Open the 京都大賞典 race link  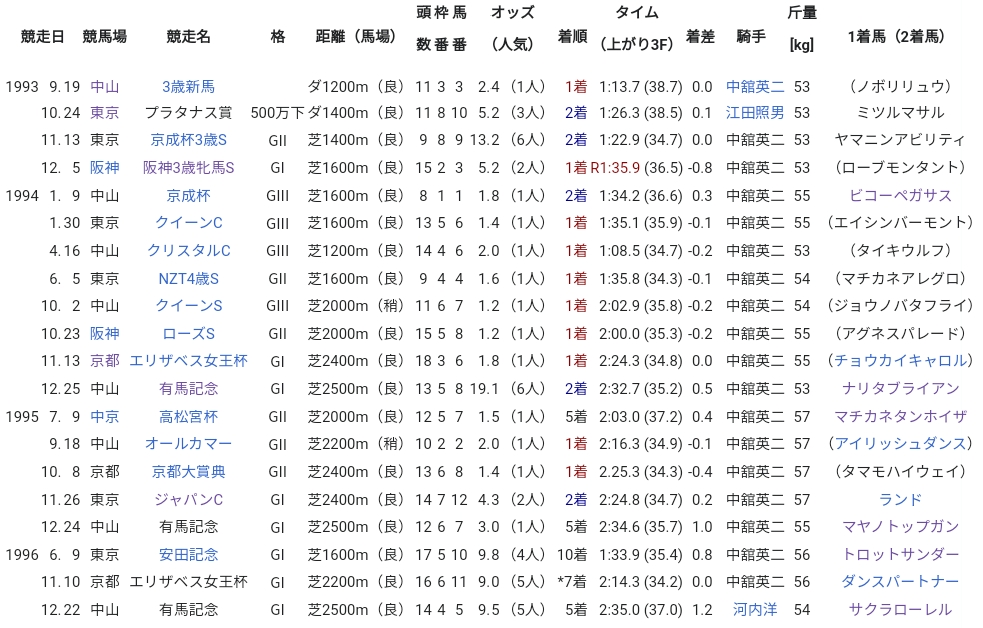pos(188,471)
